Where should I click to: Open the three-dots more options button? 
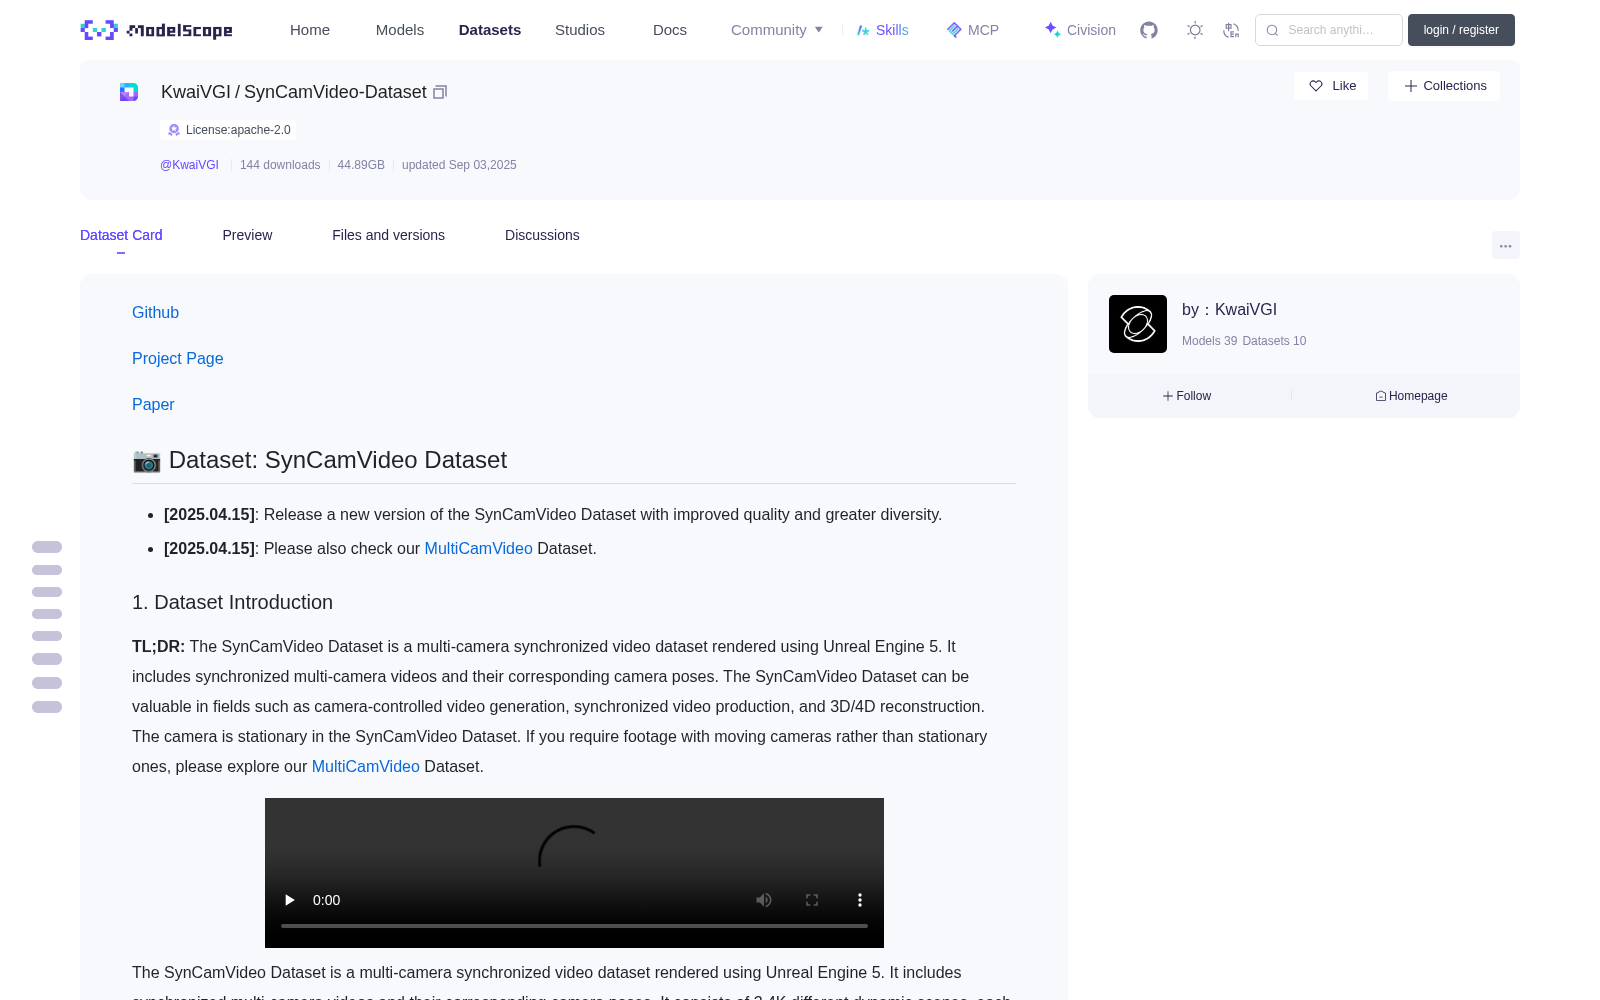(x=1505, y=245)
